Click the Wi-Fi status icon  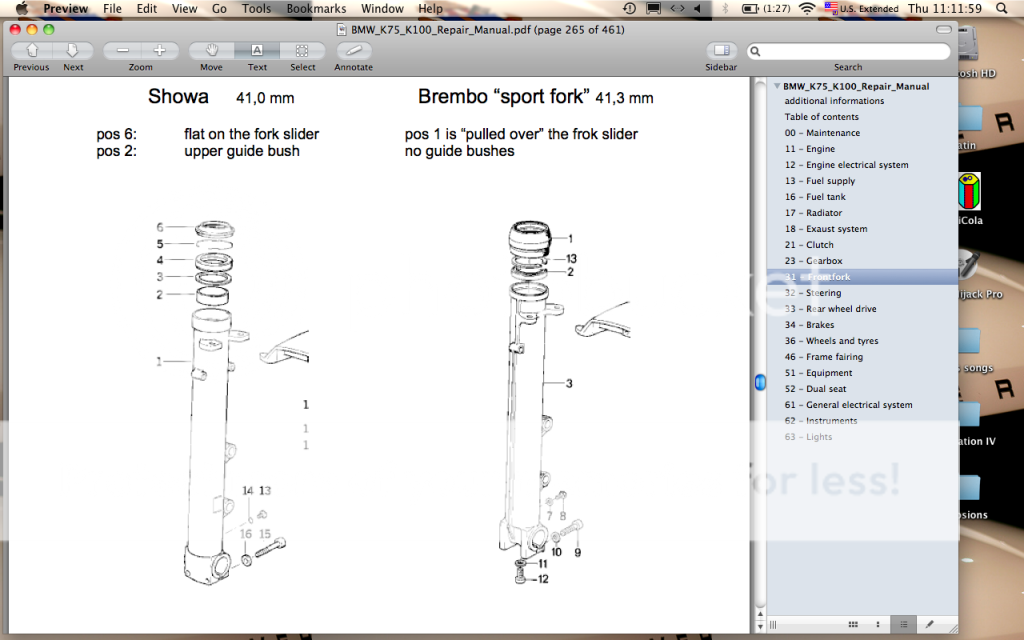pos(806,9)
